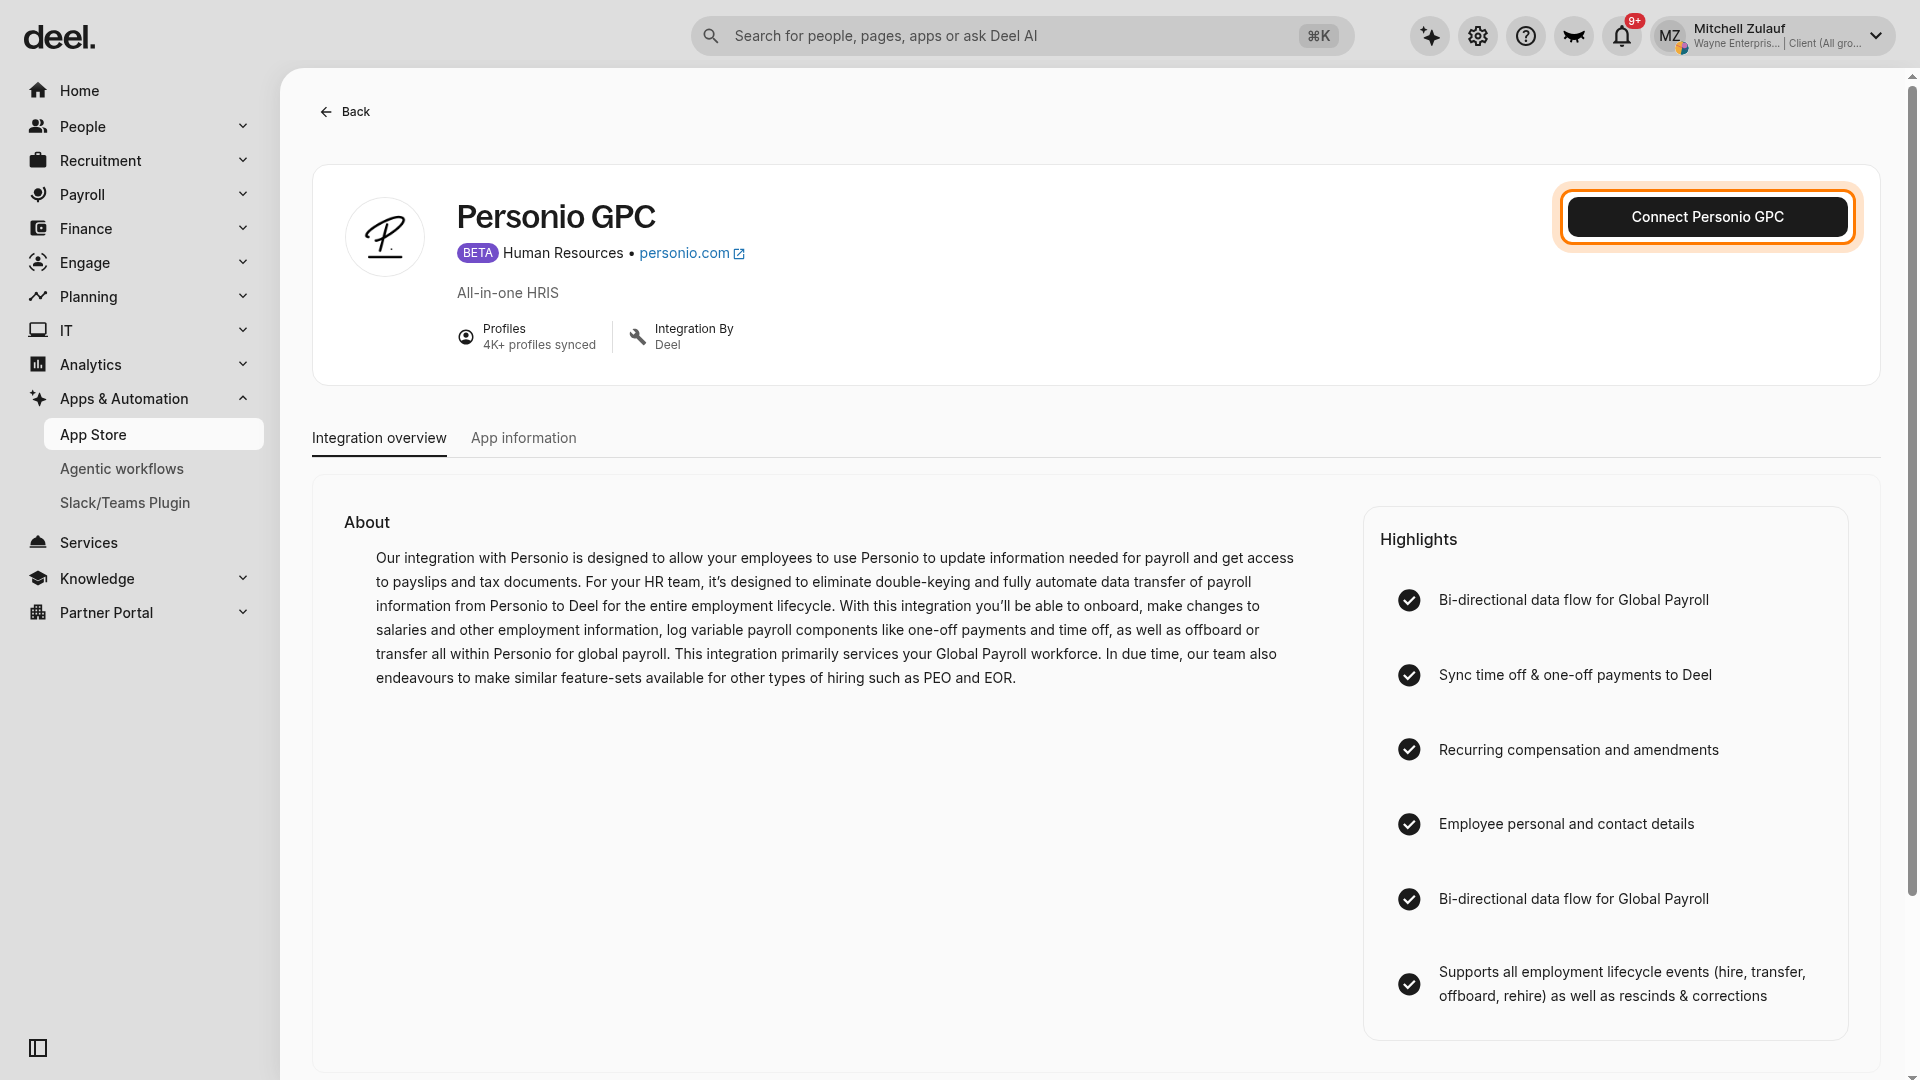Expand the Analytics menu chevron
The image size is (1920, 1080).
(x=243, y=364)
